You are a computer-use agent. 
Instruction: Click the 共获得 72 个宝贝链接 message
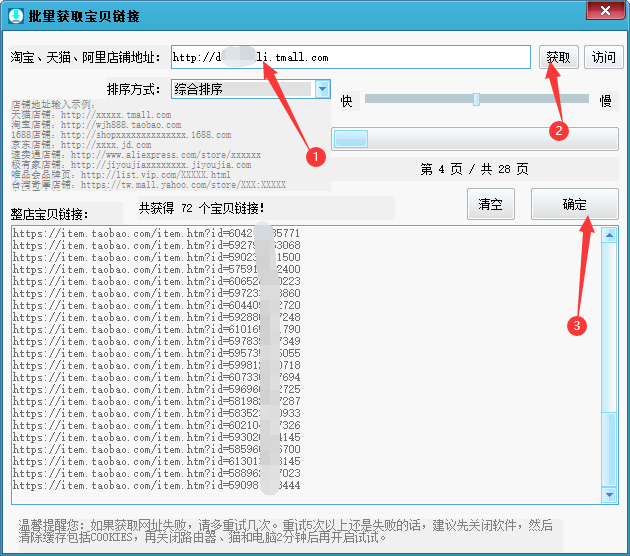[x=202, y=208]
